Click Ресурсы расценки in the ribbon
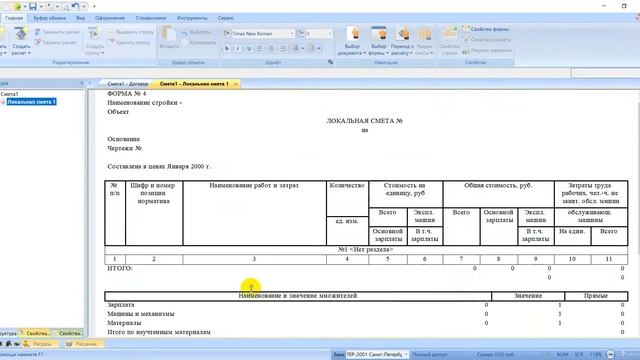The width and height of the screenshot is (640, 360). pos(487,51)
